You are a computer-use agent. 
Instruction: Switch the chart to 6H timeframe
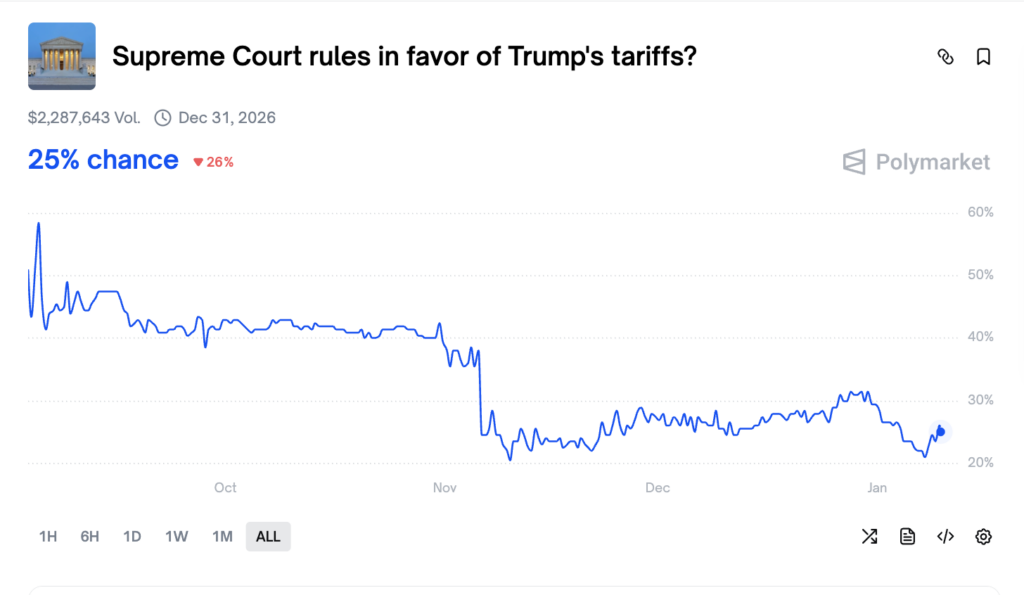click(89, 536)
